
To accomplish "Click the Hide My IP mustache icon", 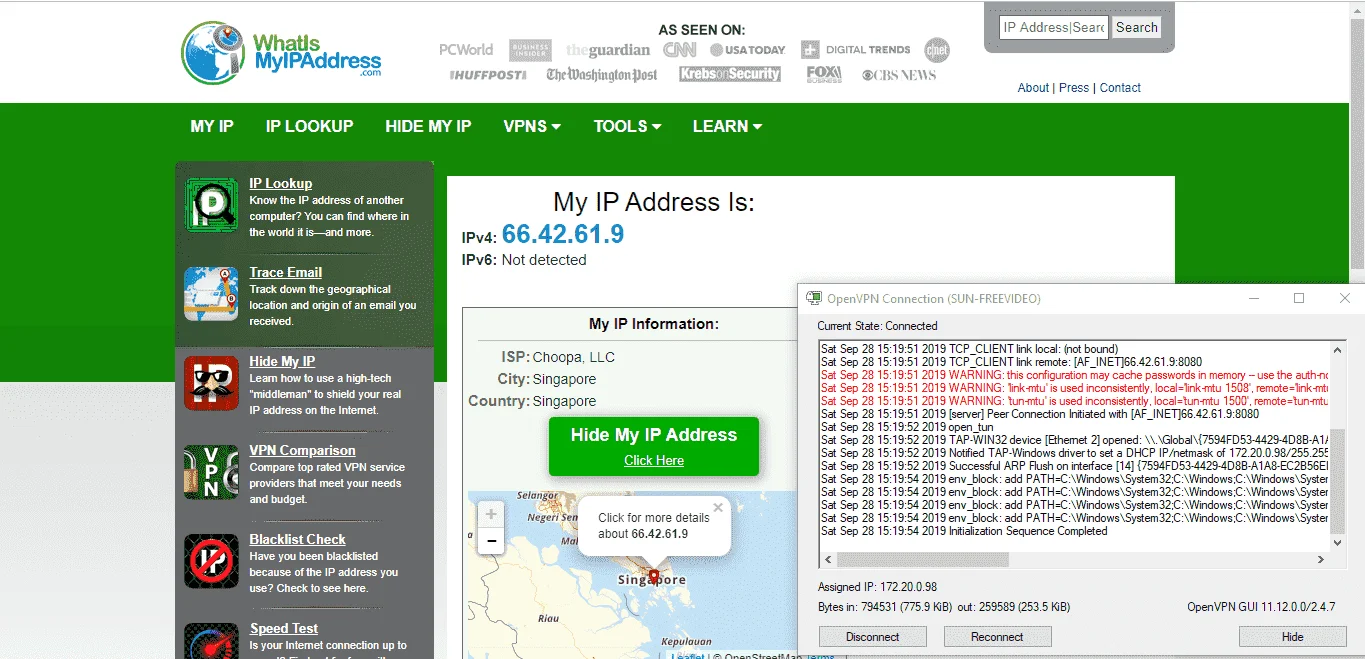I will (211, 383).
